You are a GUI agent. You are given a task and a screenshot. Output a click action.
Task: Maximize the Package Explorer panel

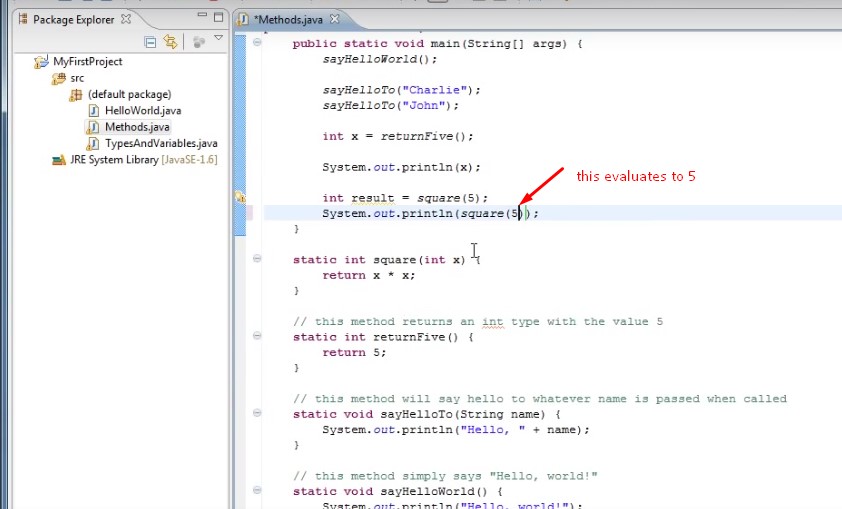218,18
